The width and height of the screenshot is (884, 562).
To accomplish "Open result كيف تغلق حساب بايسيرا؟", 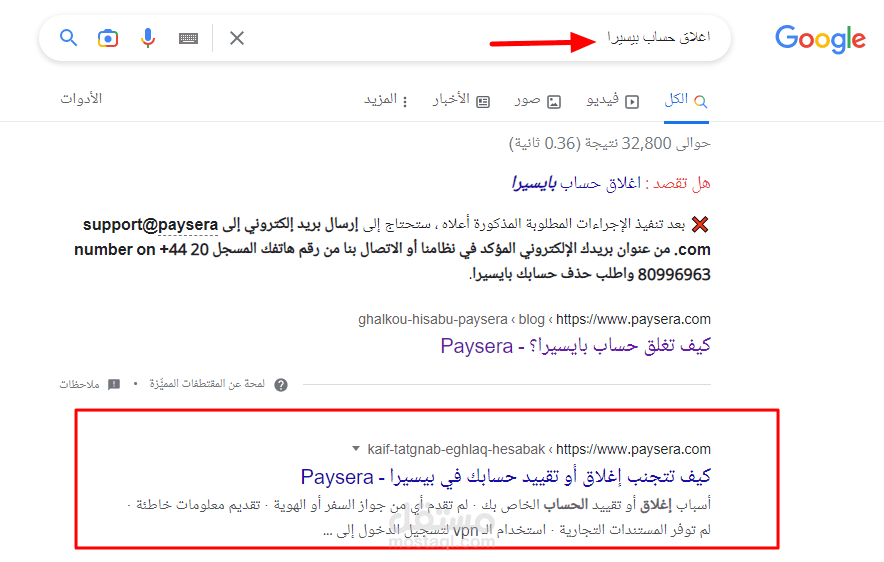I will point(575,346).
